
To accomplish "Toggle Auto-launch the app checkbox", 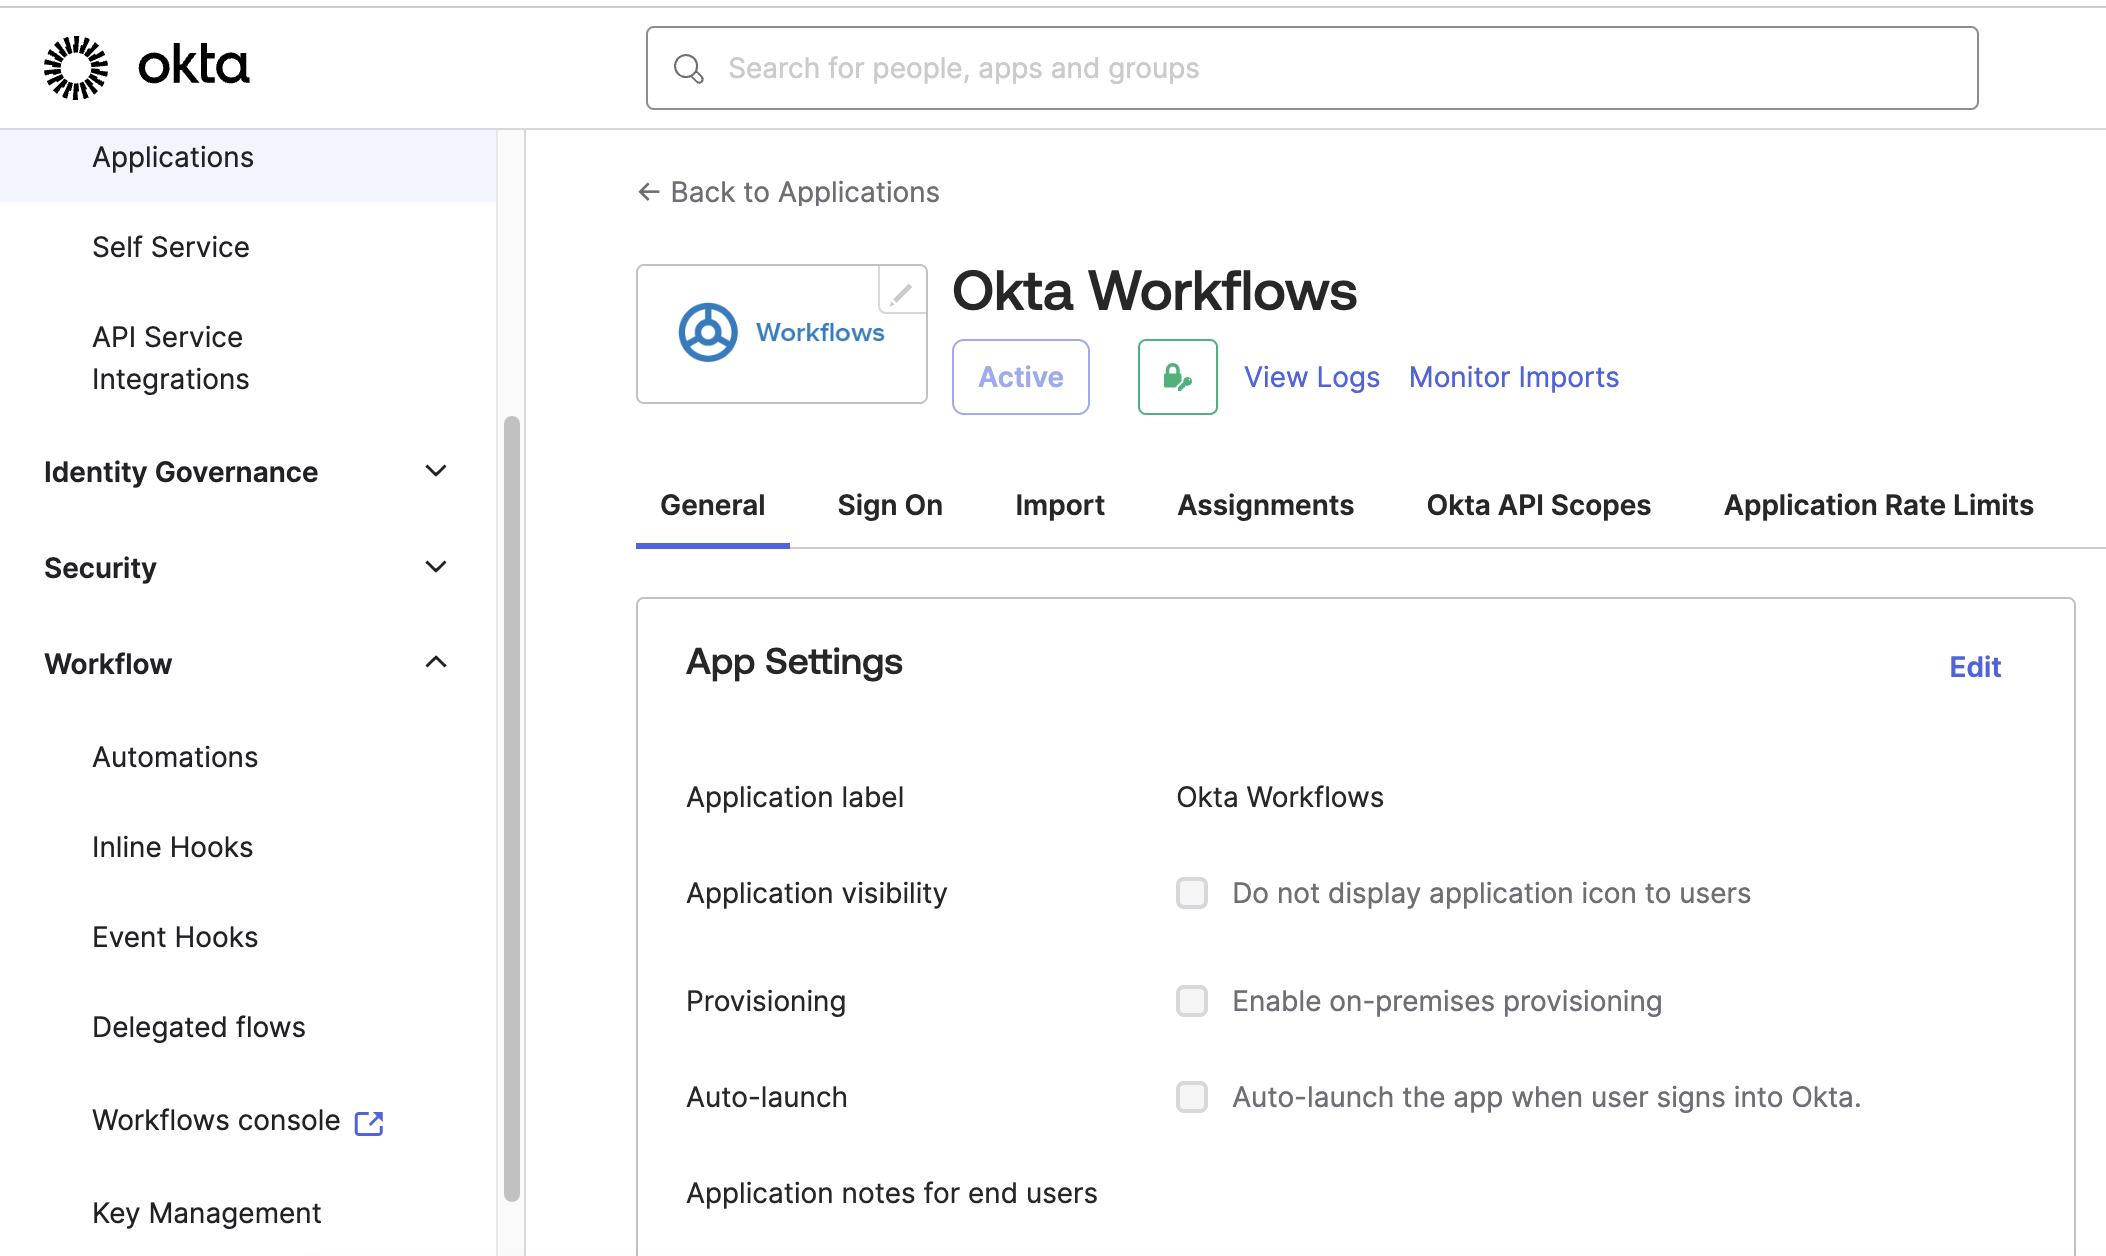I will (1192, 1097).
